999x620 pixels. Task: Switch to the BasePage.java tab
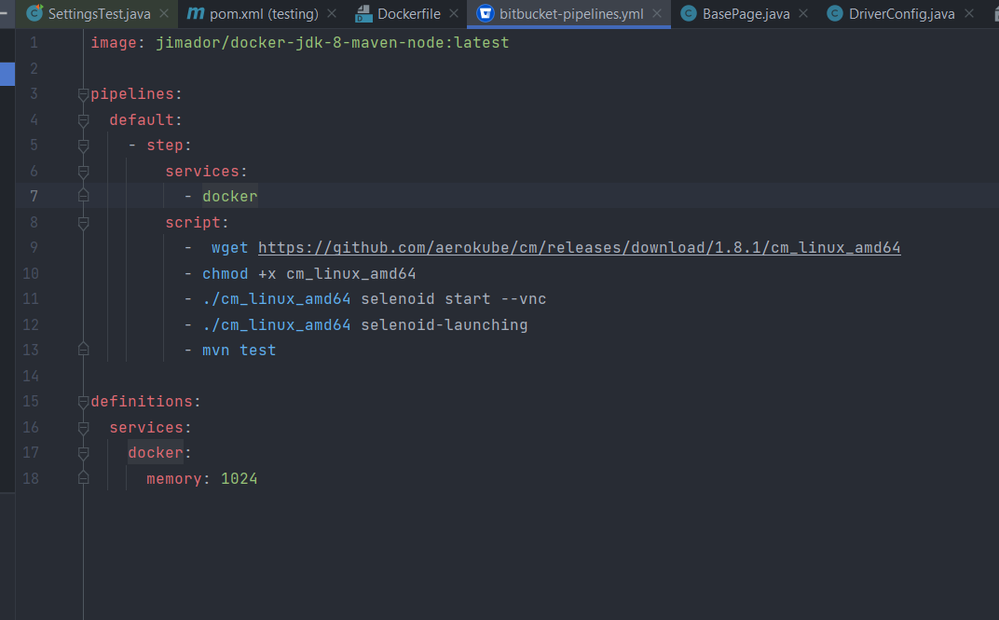pos(746,13)
